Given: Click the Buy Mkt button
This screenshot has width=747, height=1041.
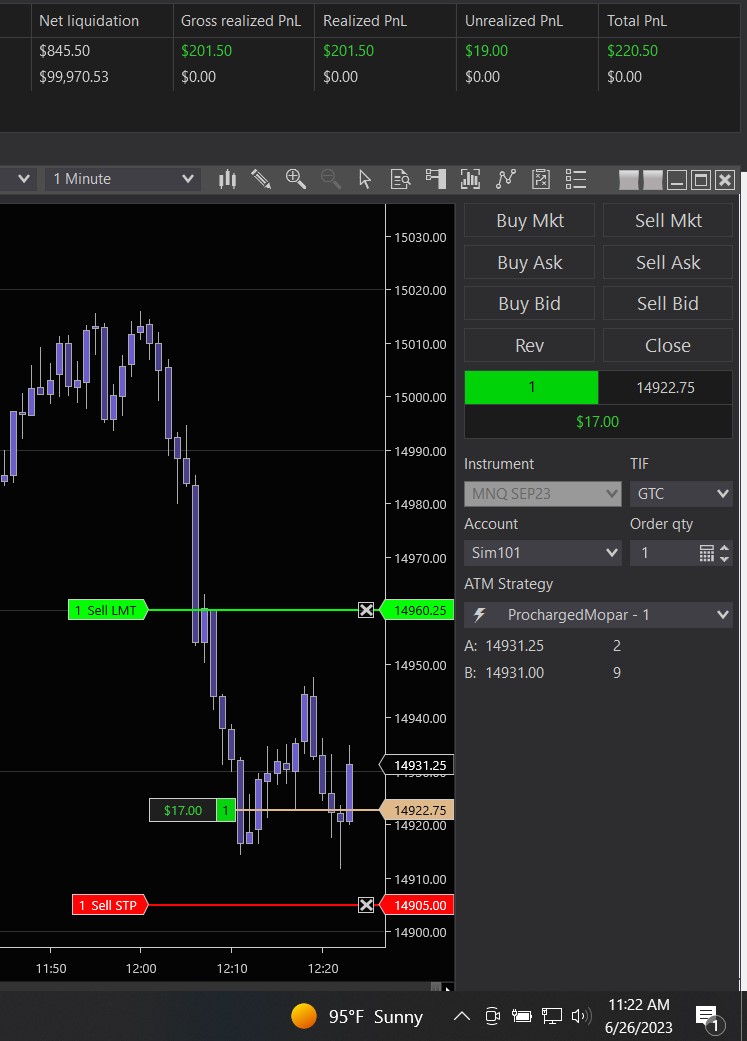Looking at the screenshot, I should point(529,220).
